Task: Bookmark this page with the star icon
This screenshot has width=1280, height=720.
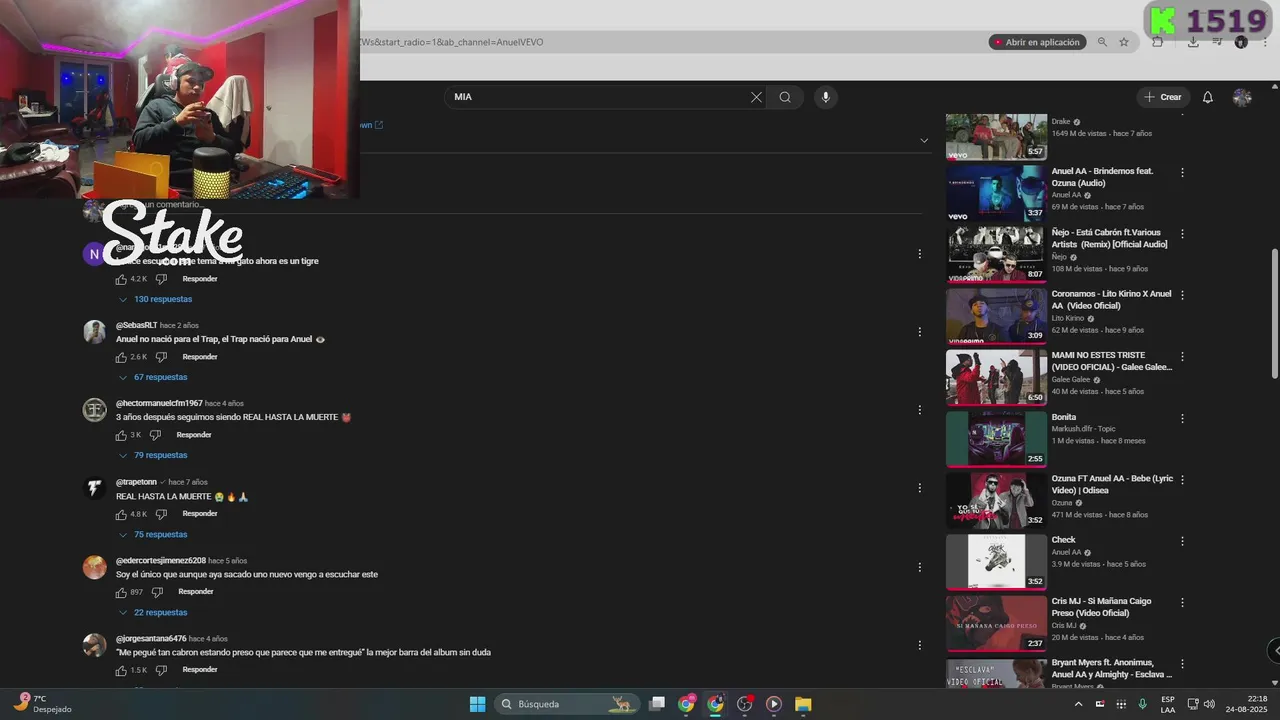Action: click(x=1124, y=42)
